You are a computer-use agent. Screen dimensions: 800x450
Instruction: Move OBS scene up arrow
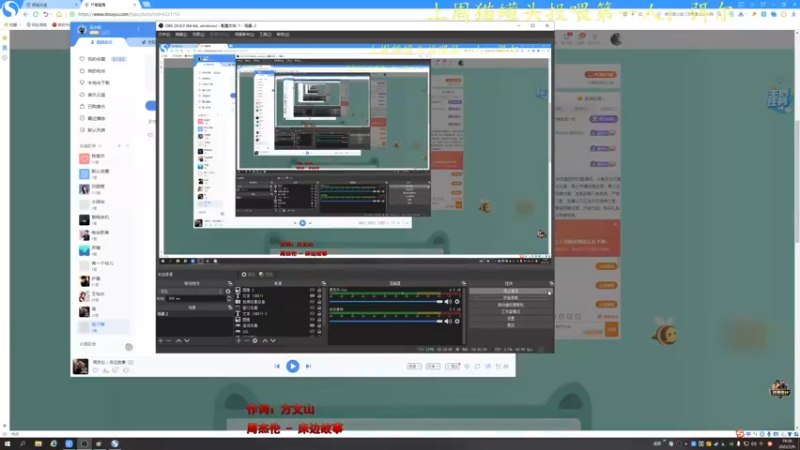point(178,340)
